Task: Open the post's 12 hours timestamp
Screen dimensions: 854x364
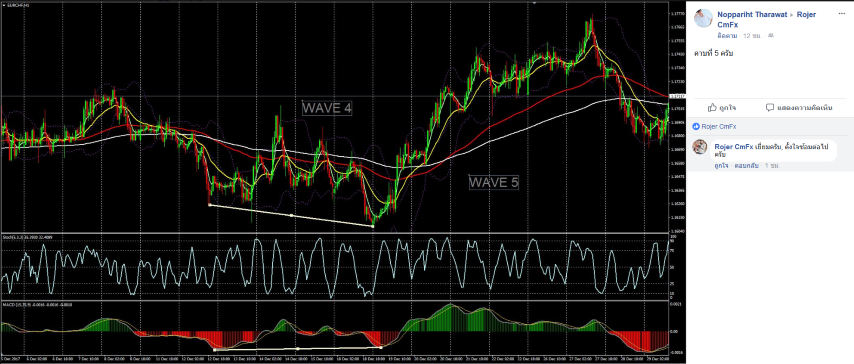Action: [751, 35]
